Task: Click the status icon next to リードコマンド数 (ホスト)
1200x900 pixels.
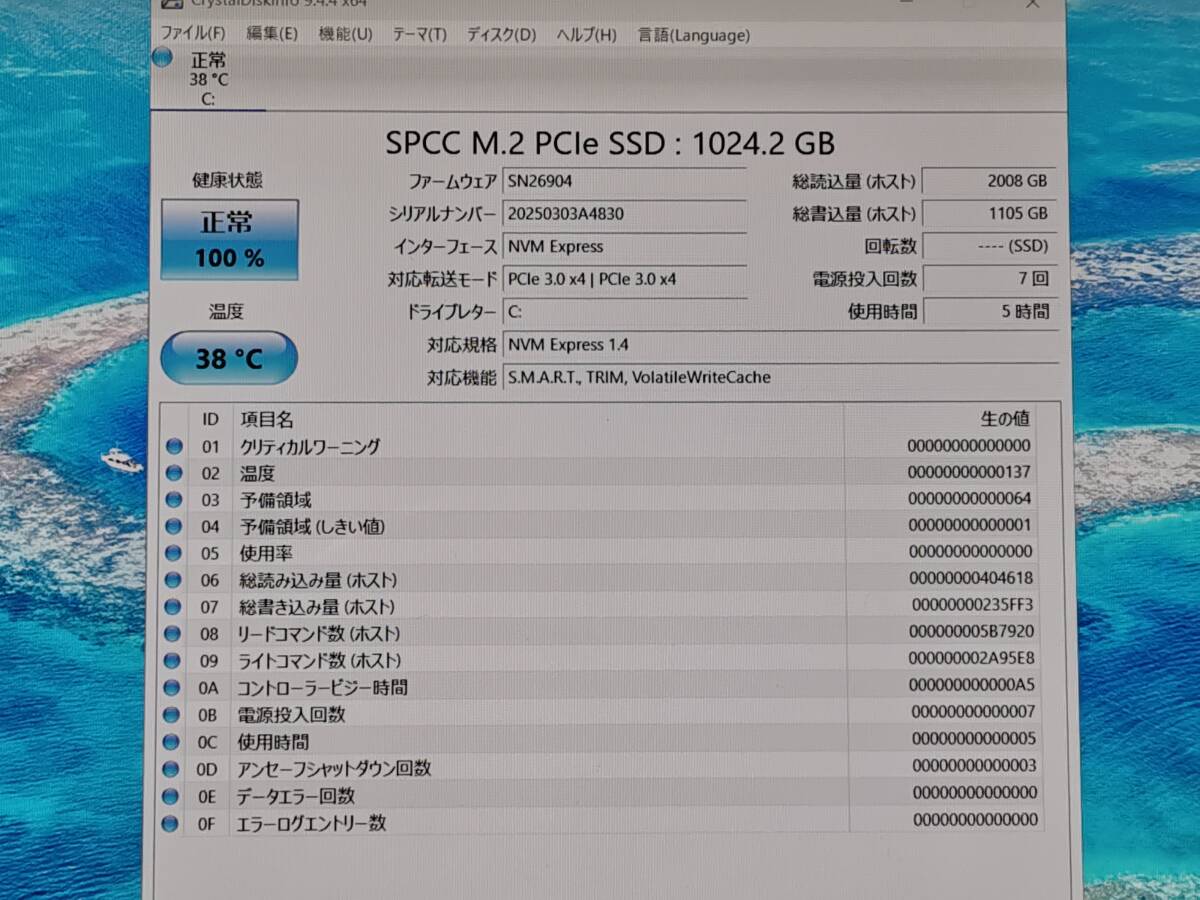Action: point(173,633)
